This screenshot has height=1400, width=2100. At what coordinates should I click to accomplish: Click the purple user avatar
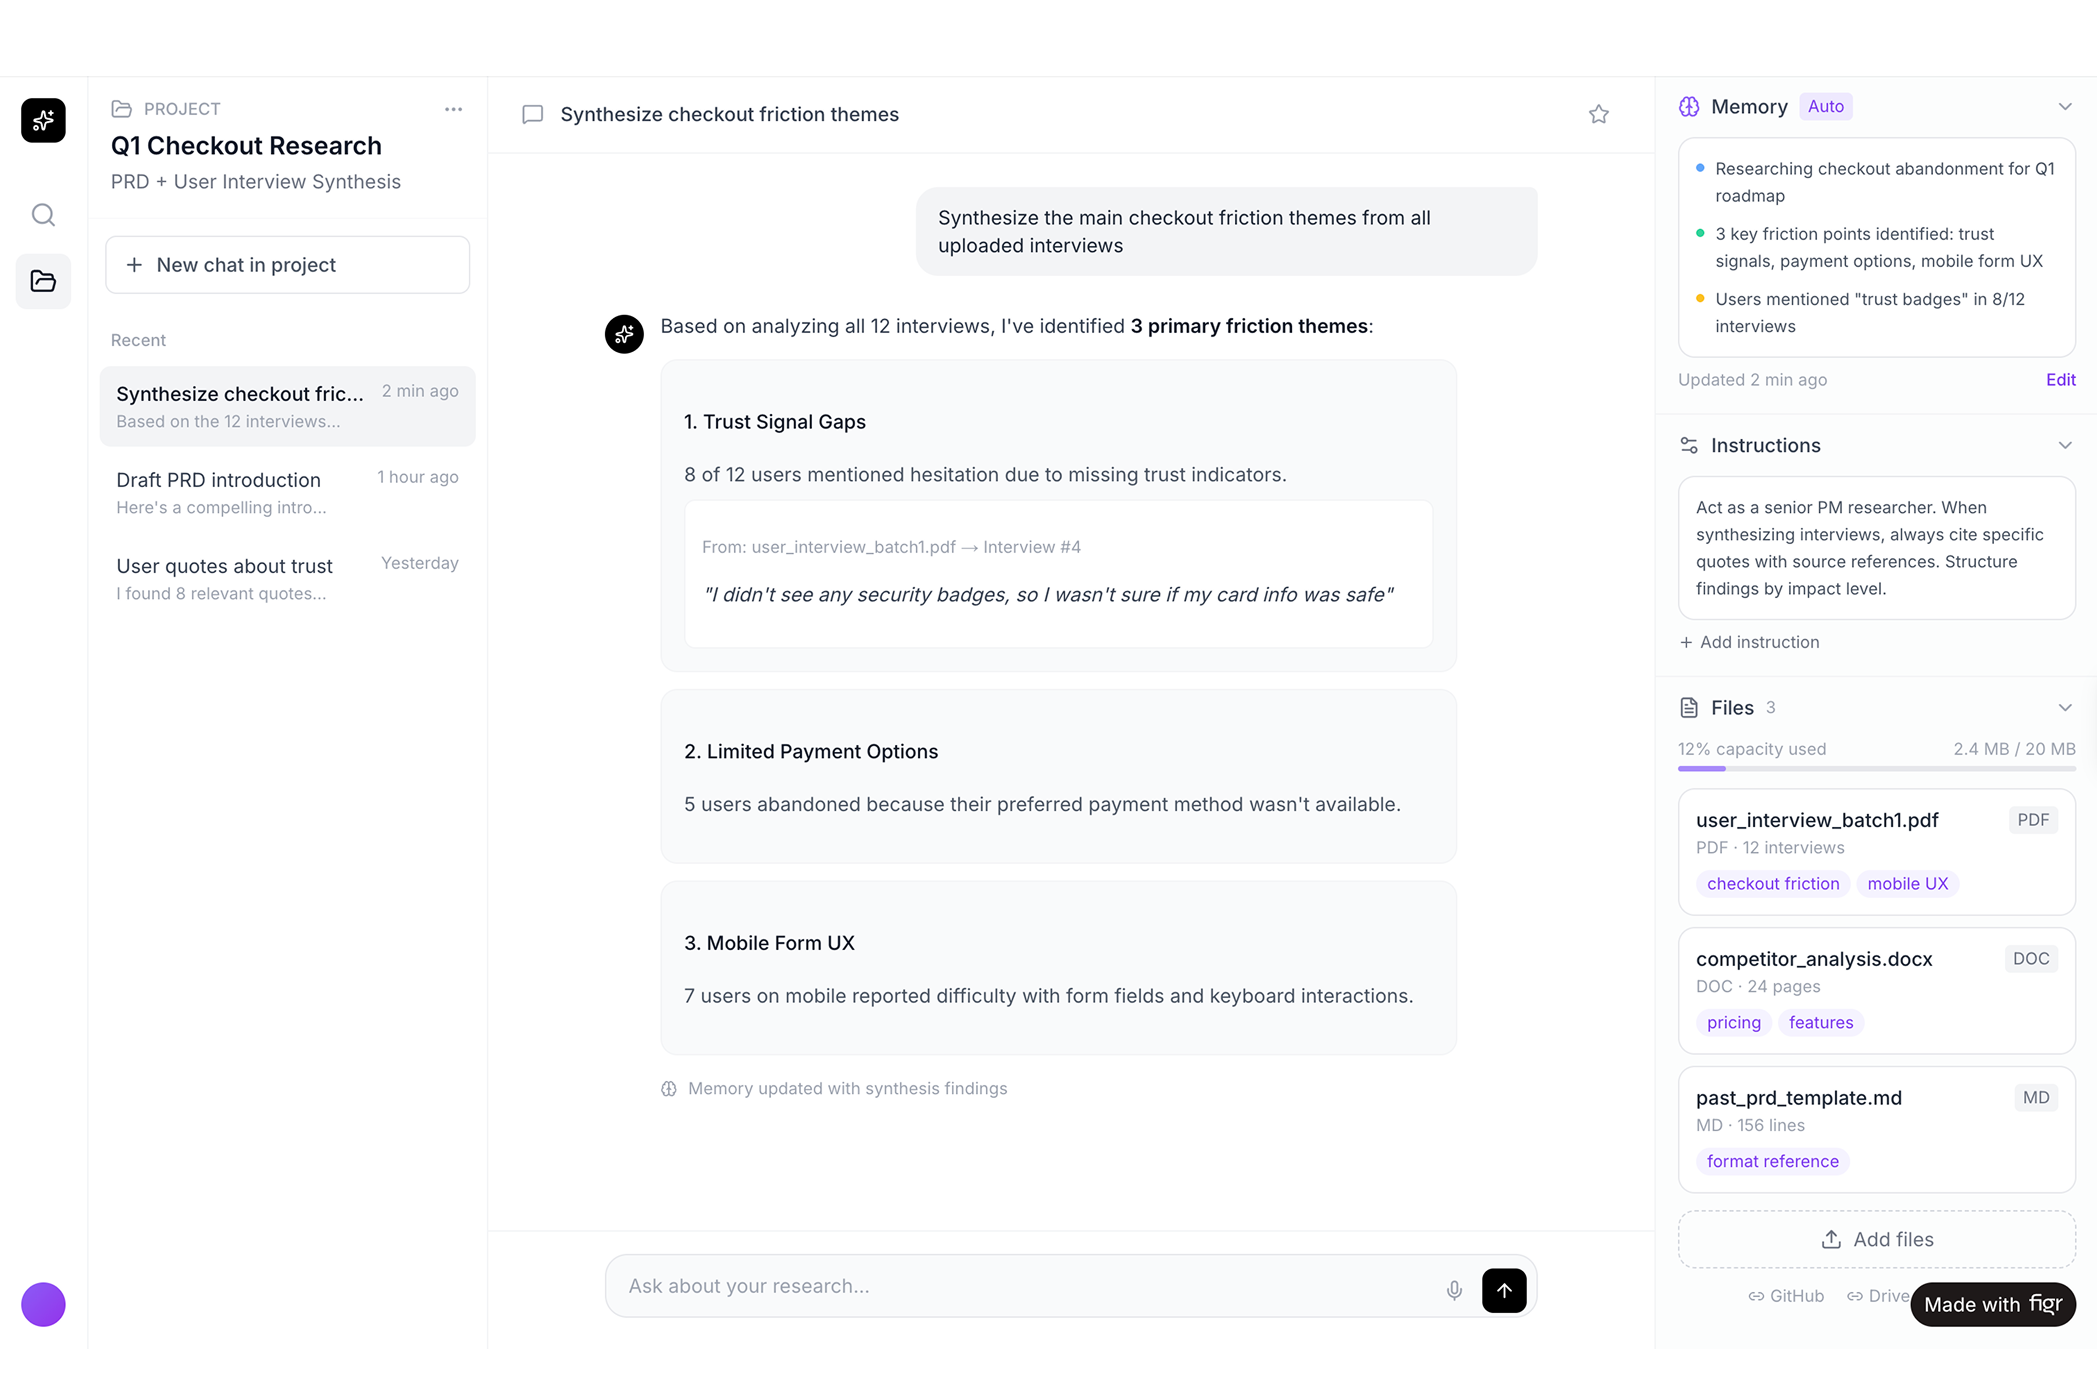43,1304
